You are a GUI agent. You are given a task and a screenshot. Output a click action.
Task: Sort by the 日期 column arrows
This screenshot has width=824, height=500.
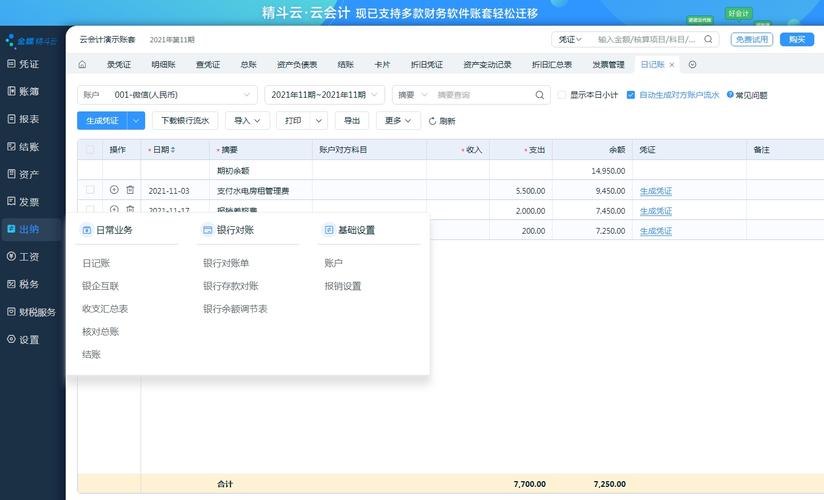173,150
